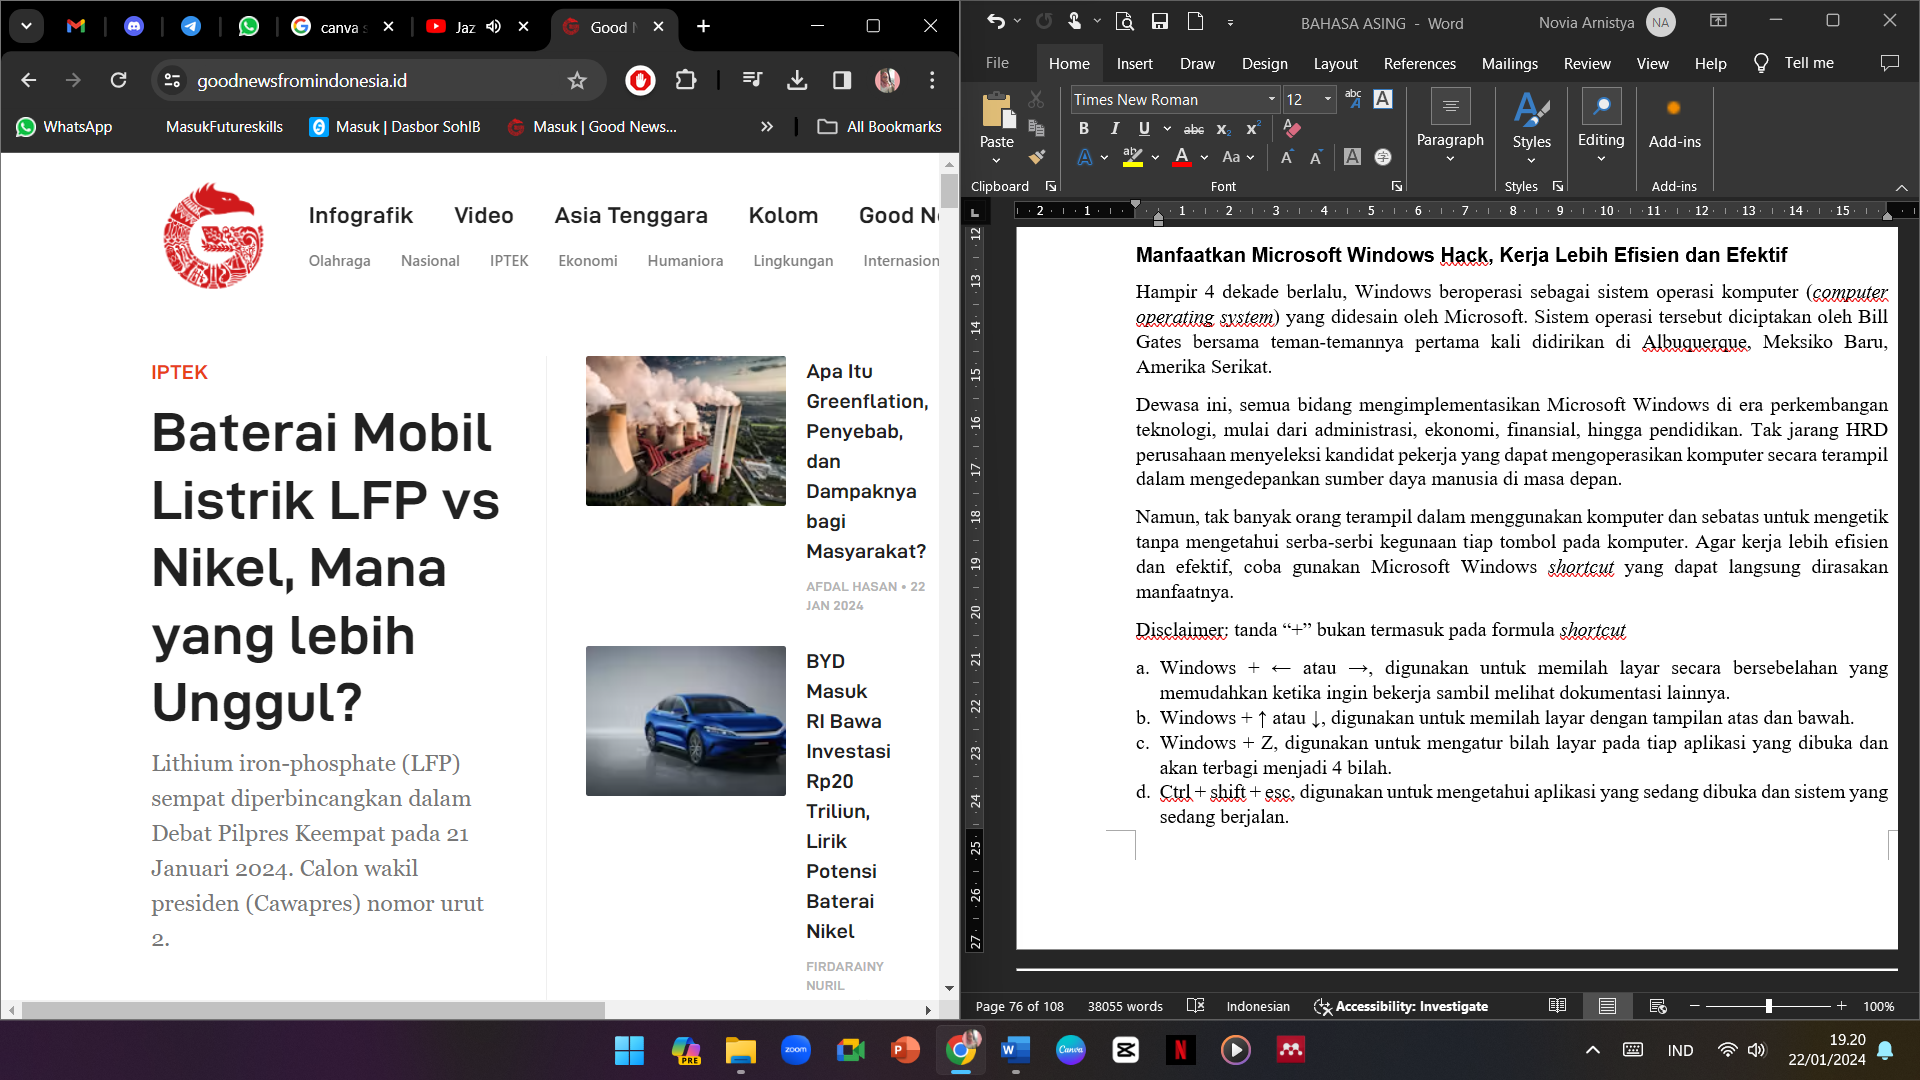Switch to Web Layout view

click(x=1658, y=1006)
